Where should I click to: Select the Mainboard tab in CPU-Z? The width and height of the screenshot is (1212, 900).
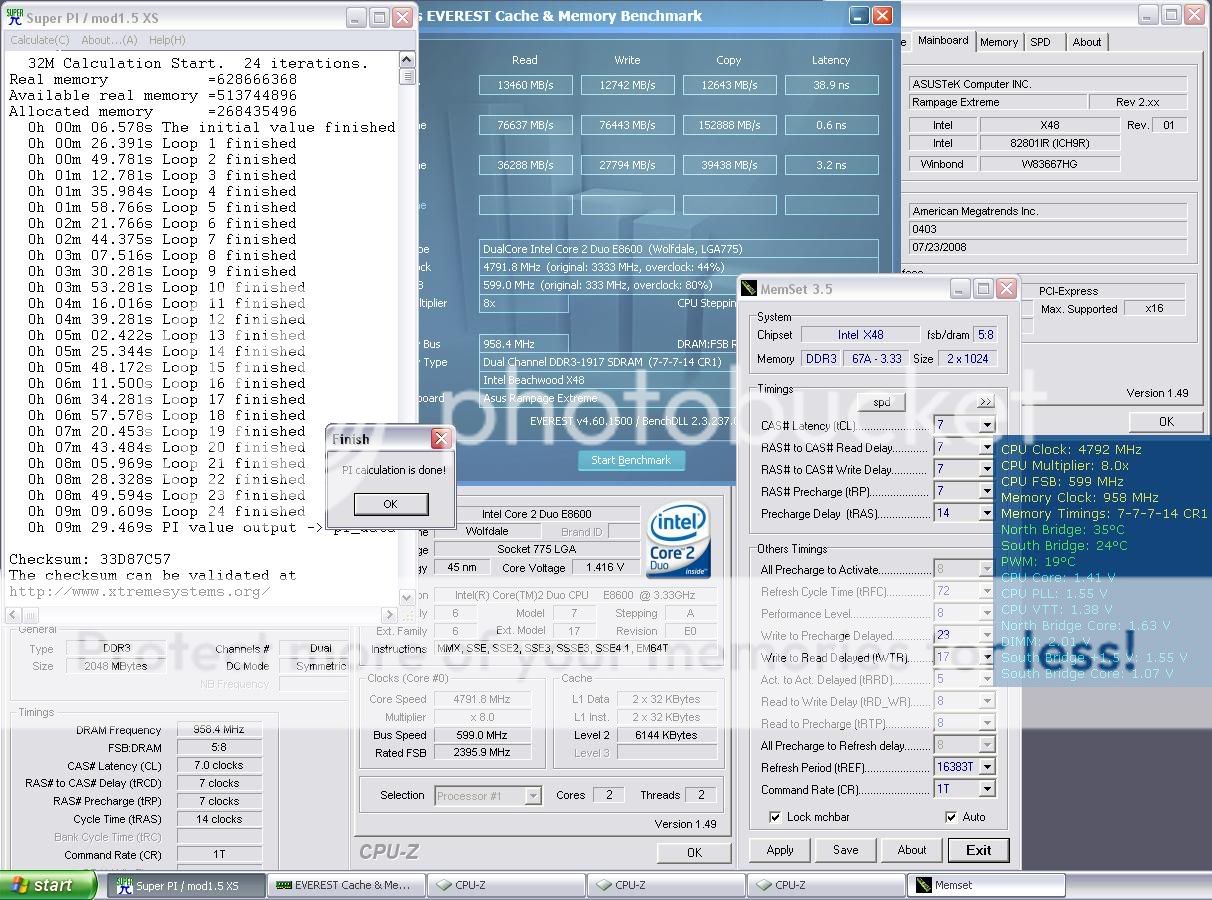pos(943,40)
